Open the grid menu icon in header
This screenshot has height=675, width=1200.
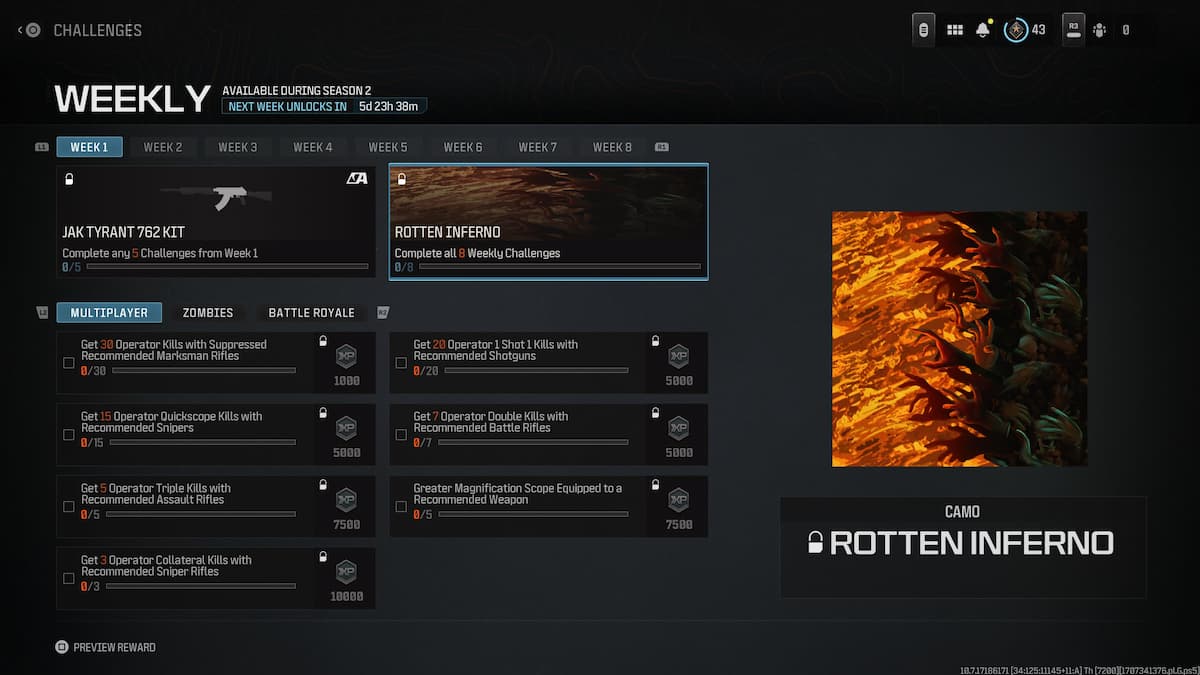point(955,30)
